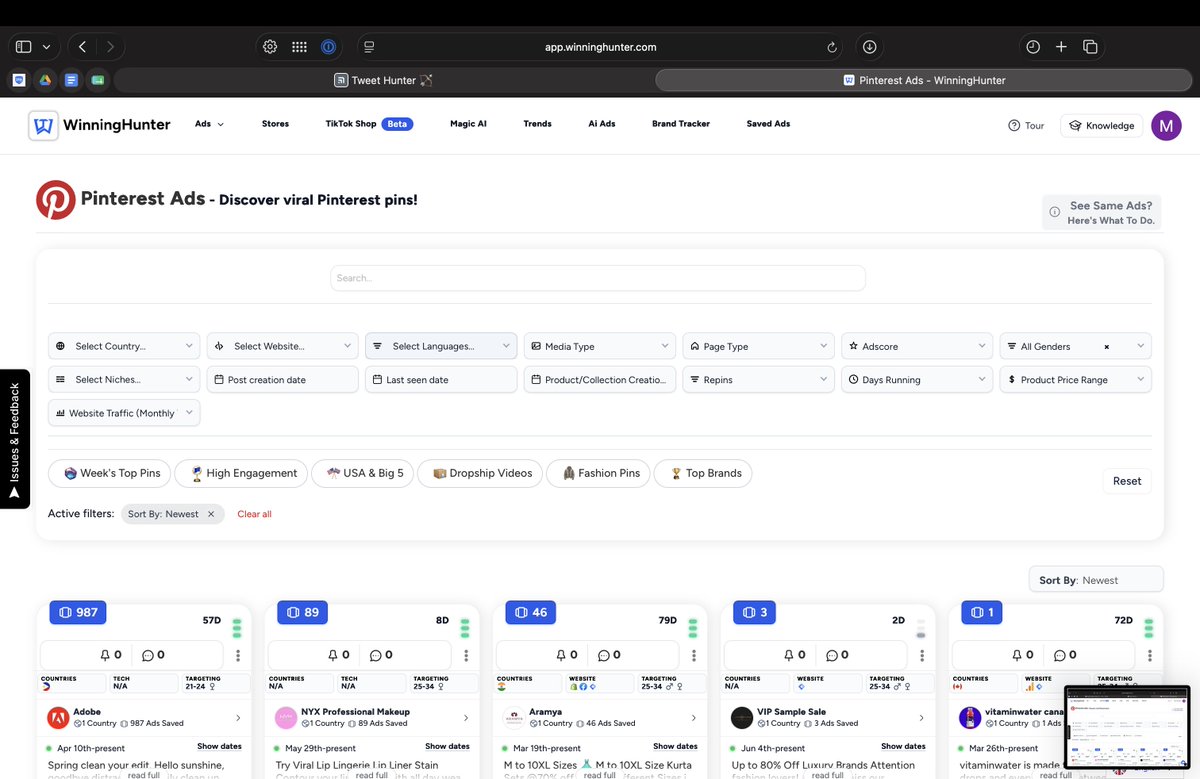Start the Tour
This screenshot has height=779, width=1200.
pos(1026,125)
